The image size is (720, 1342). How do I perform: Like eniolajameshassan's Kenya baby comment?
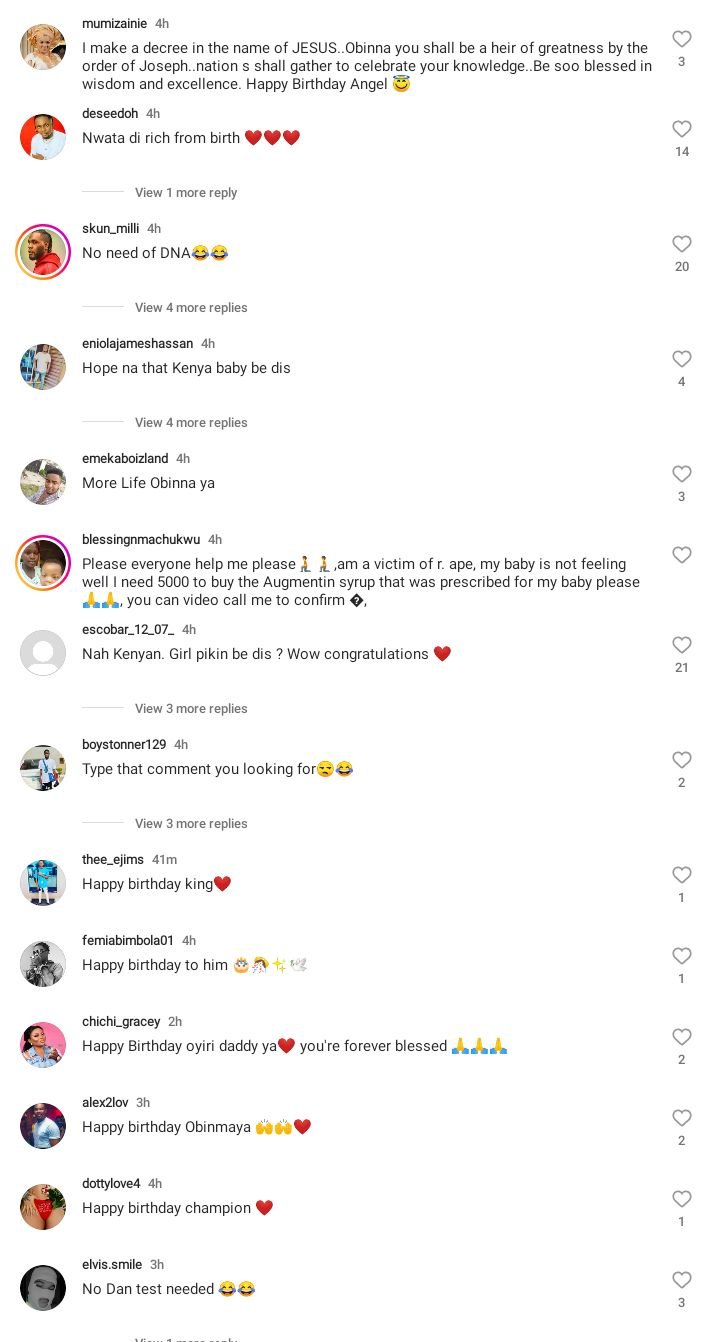[x=681, y=359]
